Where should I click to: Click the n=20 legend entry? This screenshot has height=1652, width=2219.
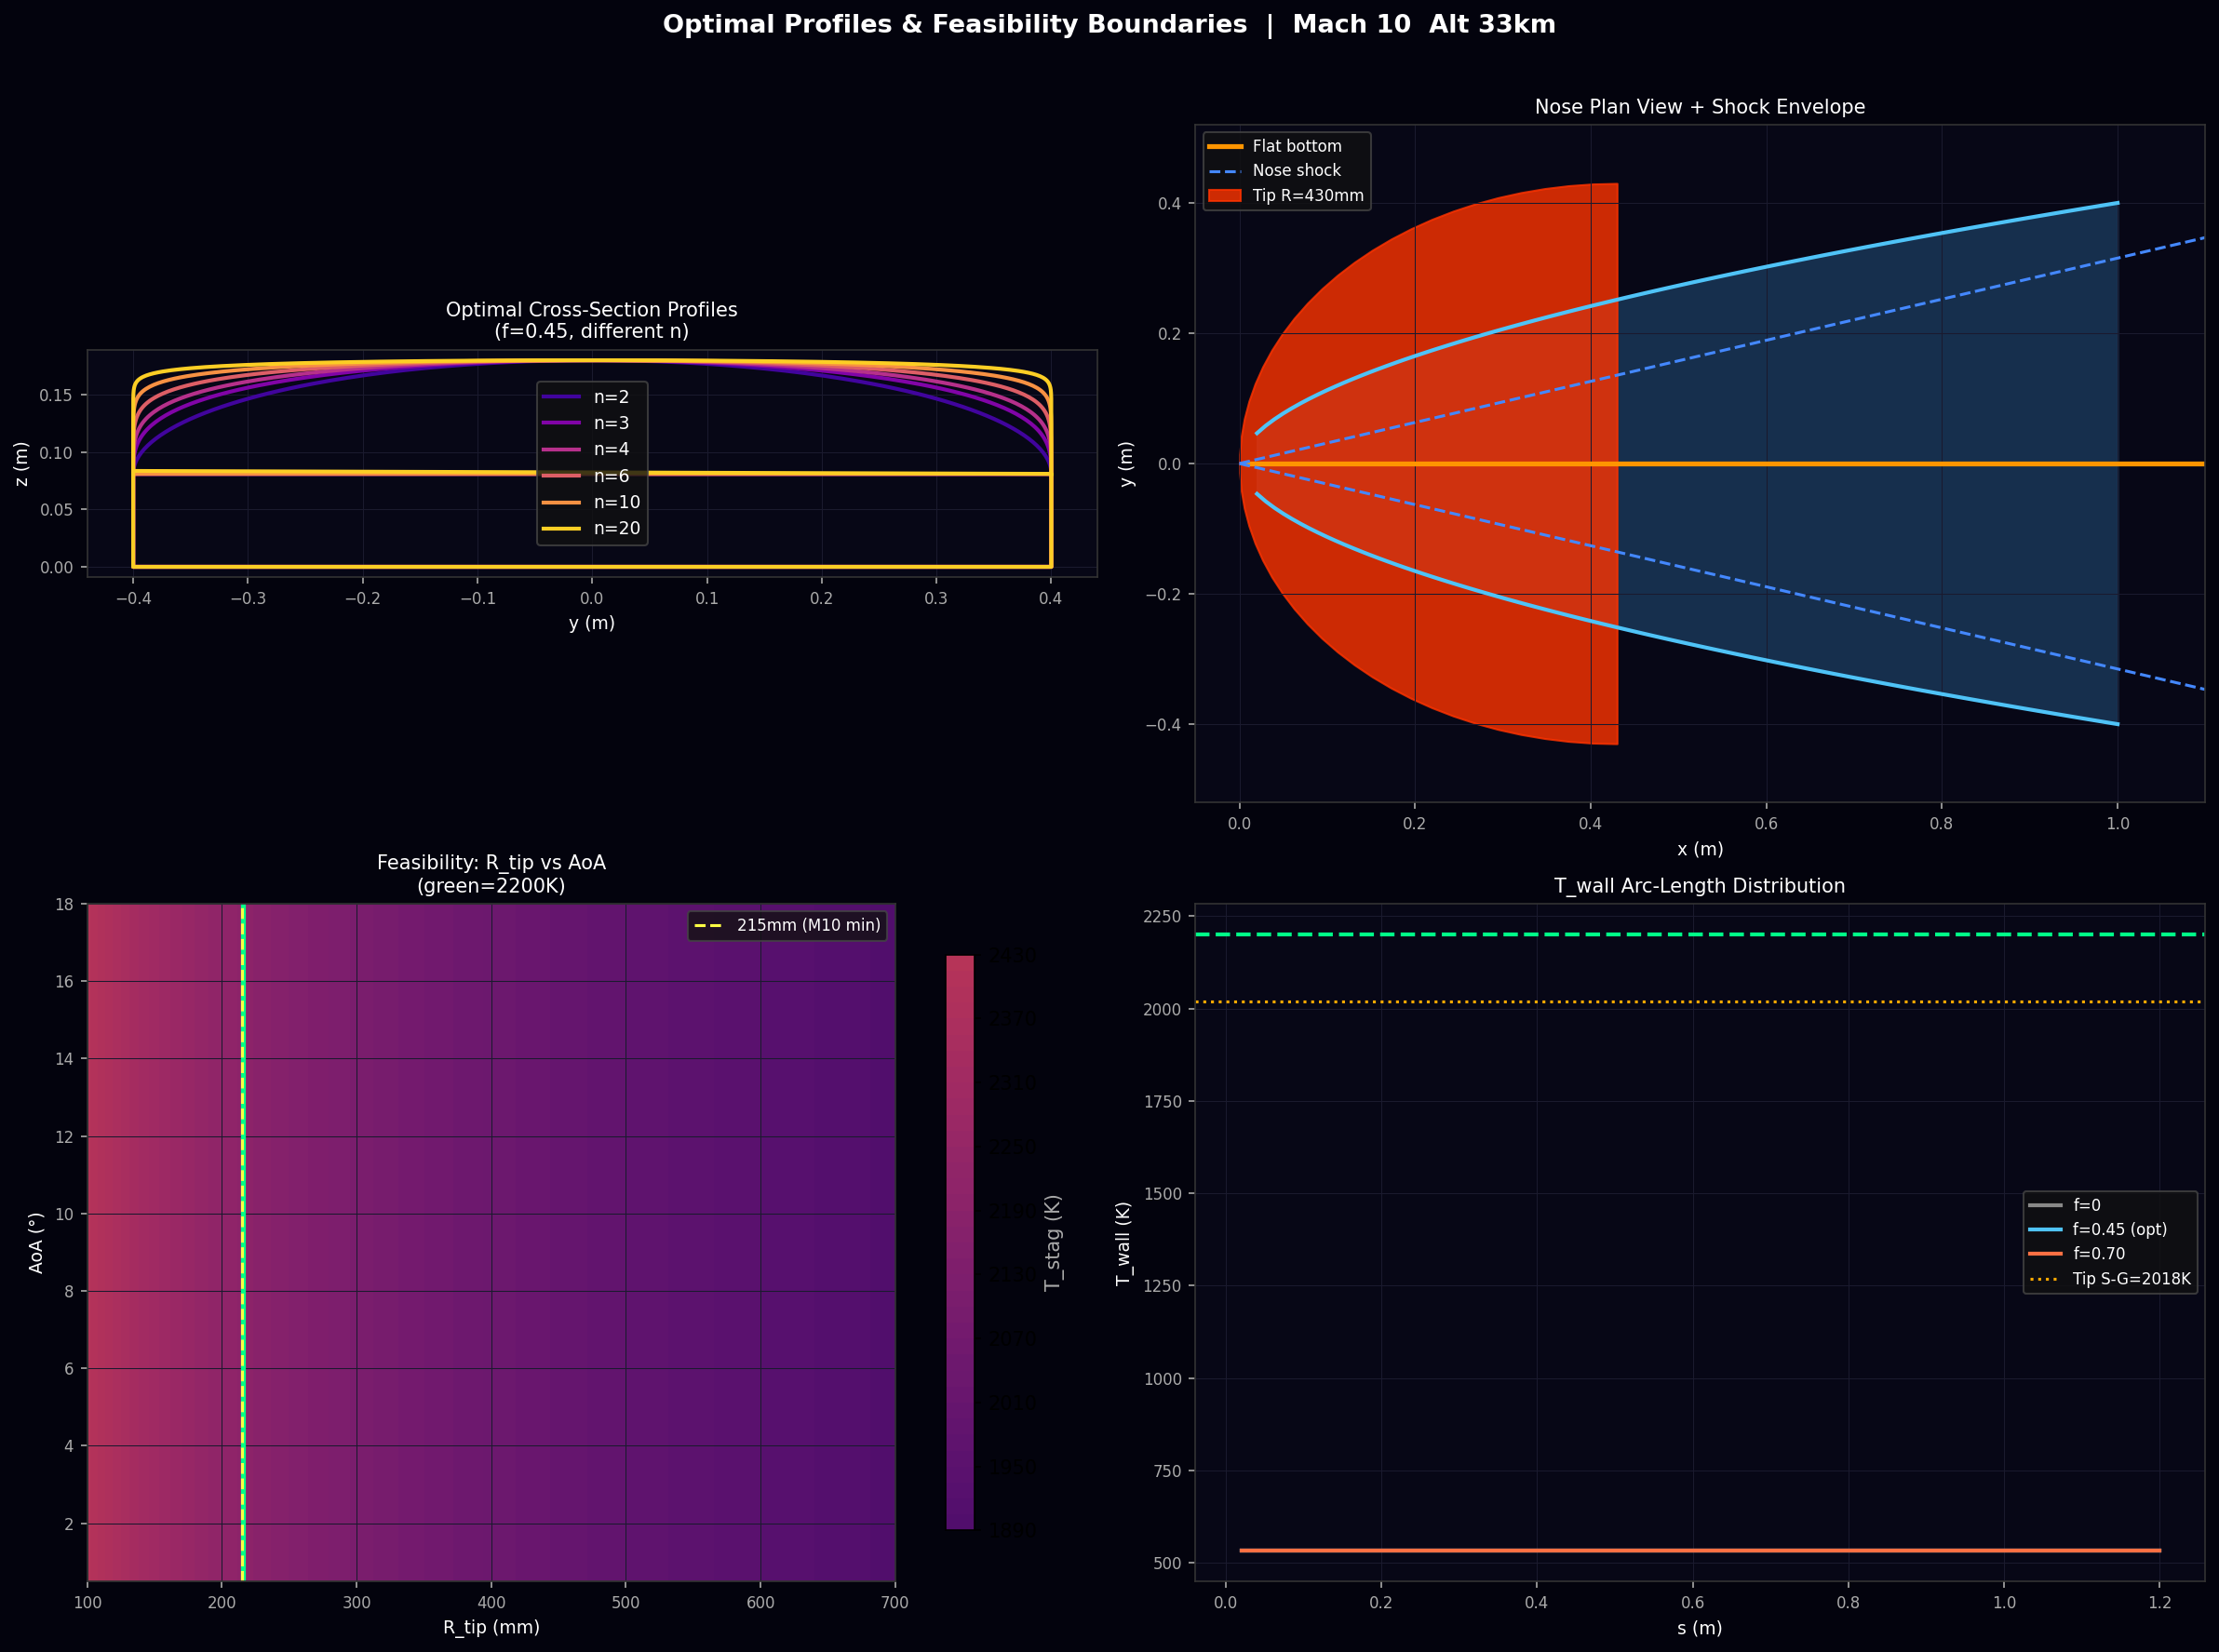pyautogui.click(x=592, y=528)
